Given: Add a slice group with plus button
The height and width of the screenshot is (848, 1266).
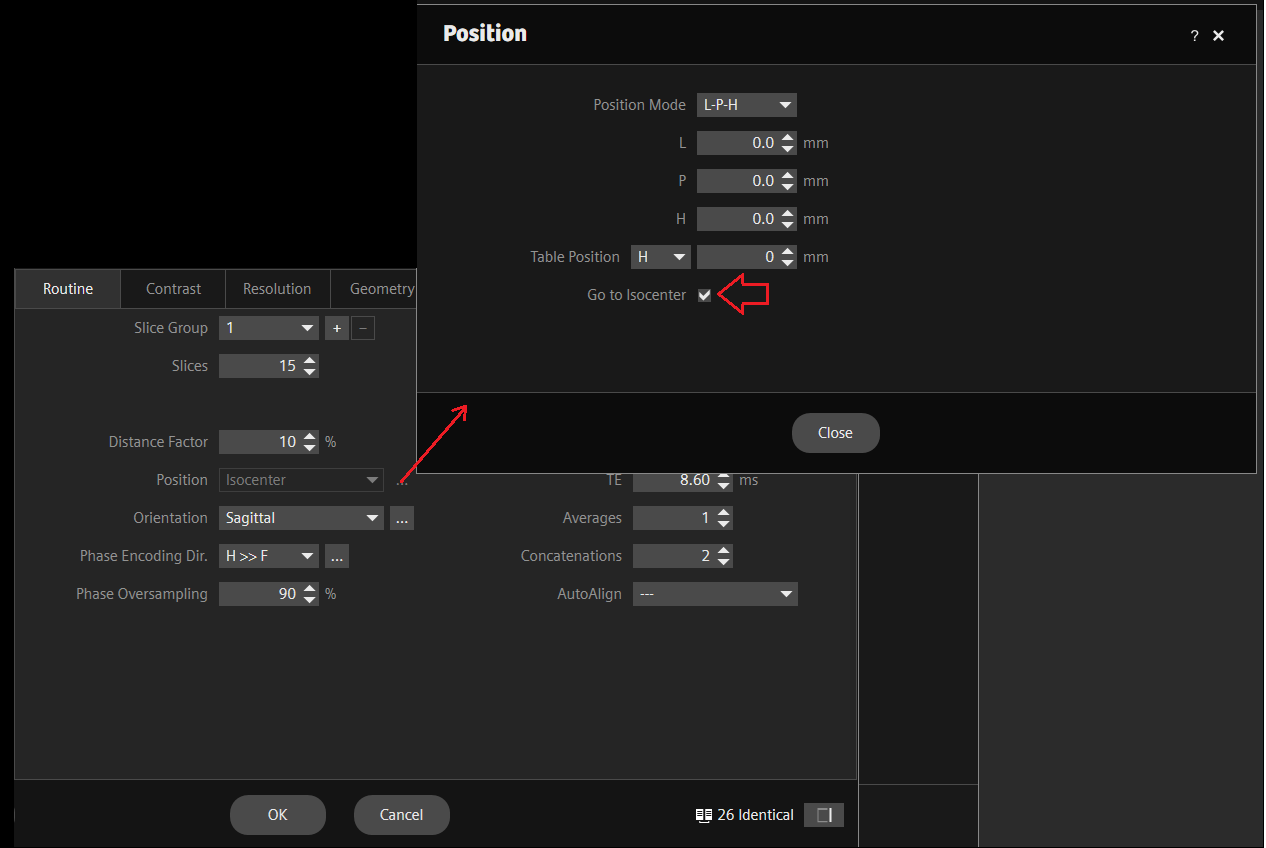Looking at the screenshot, I should click(x=337, y=328).
